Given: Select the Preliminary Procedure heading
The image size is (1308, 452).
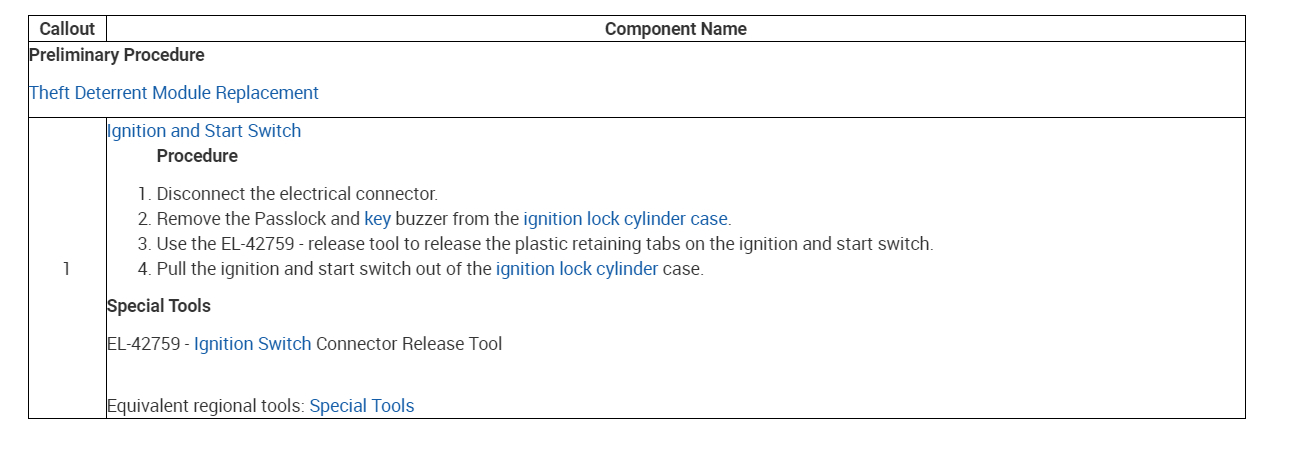Looking at the screenshot, I should click(x=117, y=55).
